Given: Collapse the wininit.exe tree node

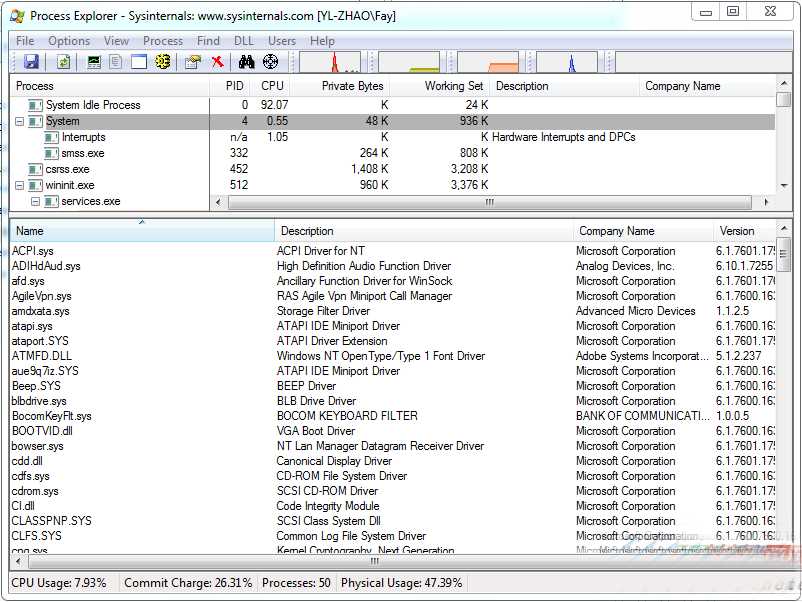Looking at the screenshot, I should [x=18, y=185].
